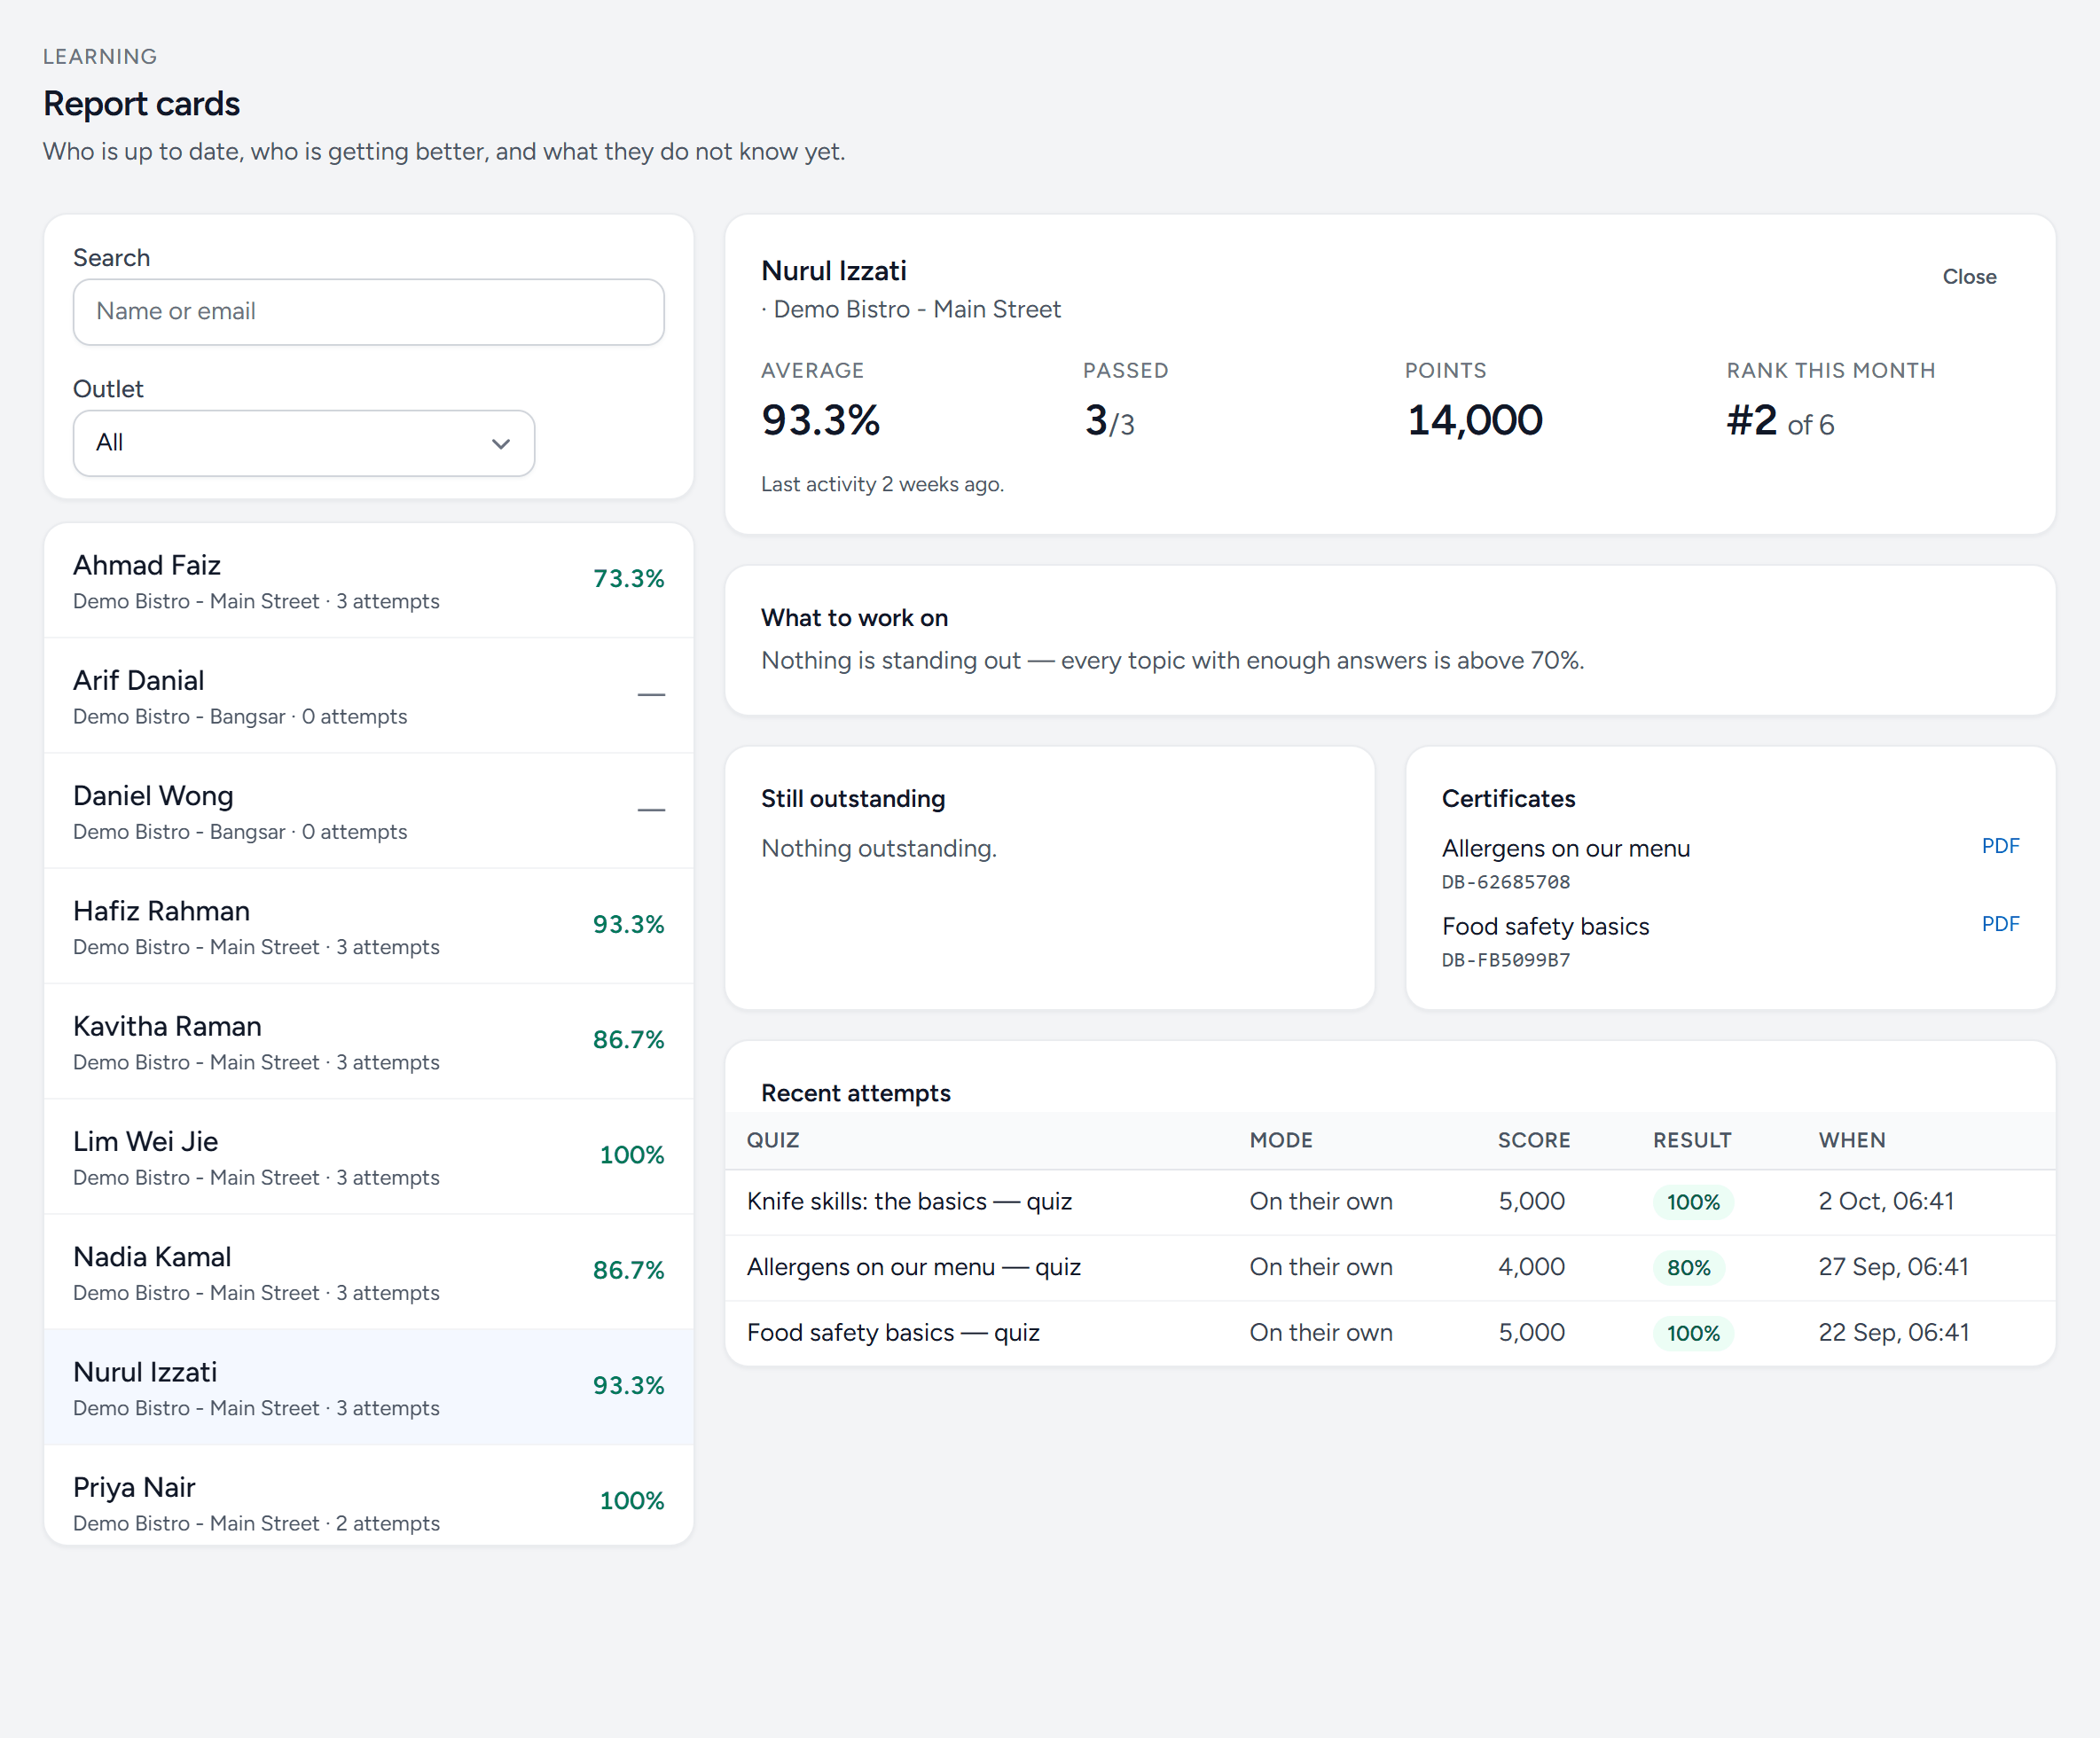2100x1738 pixels.
Task: Click the WHEN column header
Action: [x=1851, y=1140]
